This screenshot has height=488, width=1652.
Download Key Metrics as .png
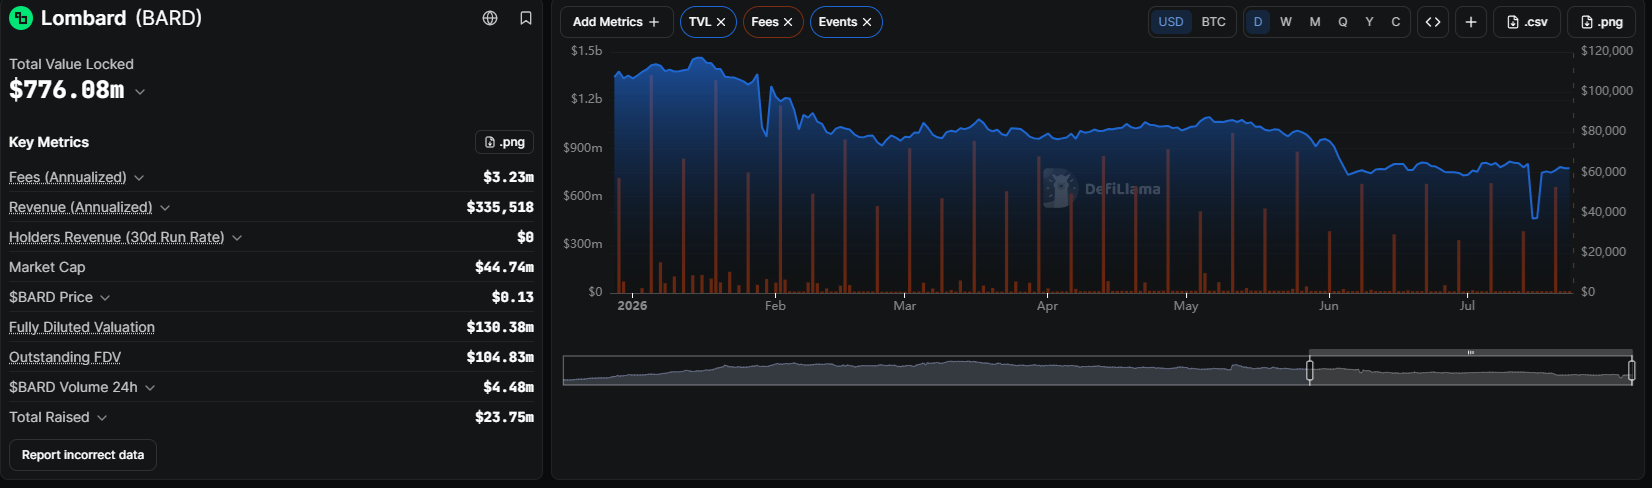[x=504, y=142]
